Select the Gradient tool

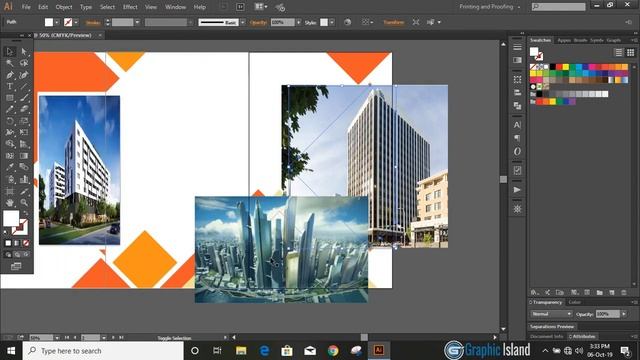(24, 156)
